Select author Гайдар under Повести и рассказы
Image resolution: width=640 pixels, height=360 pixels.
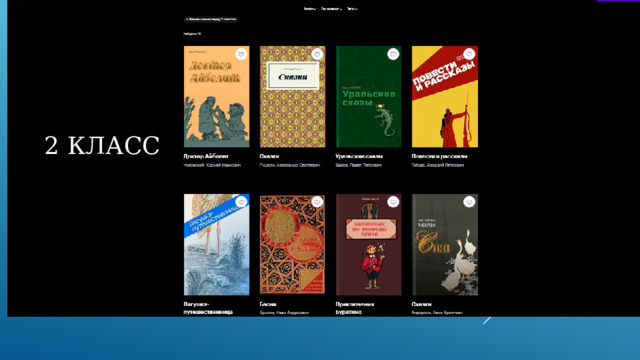pos(438,165)
